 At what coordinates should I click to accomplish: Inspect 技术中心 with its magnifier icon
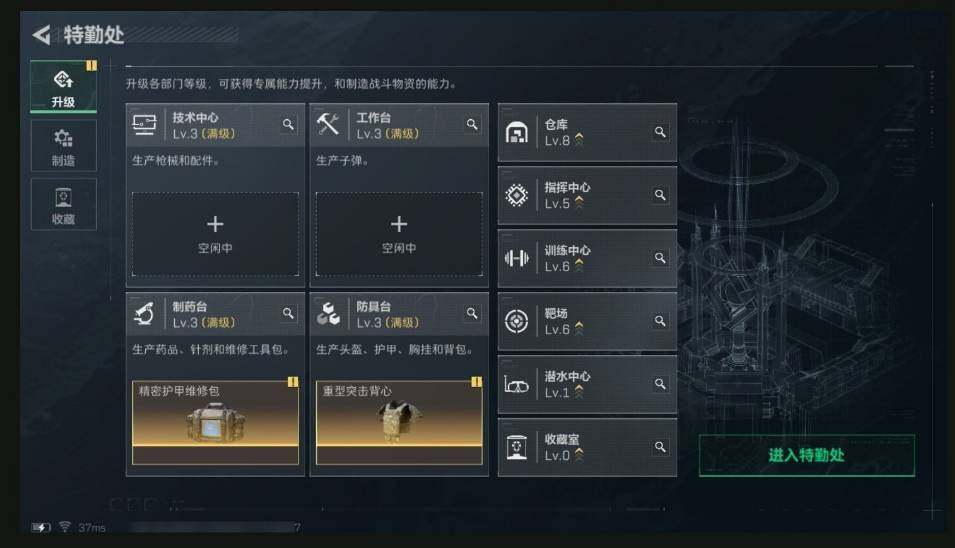coord(288,125)
